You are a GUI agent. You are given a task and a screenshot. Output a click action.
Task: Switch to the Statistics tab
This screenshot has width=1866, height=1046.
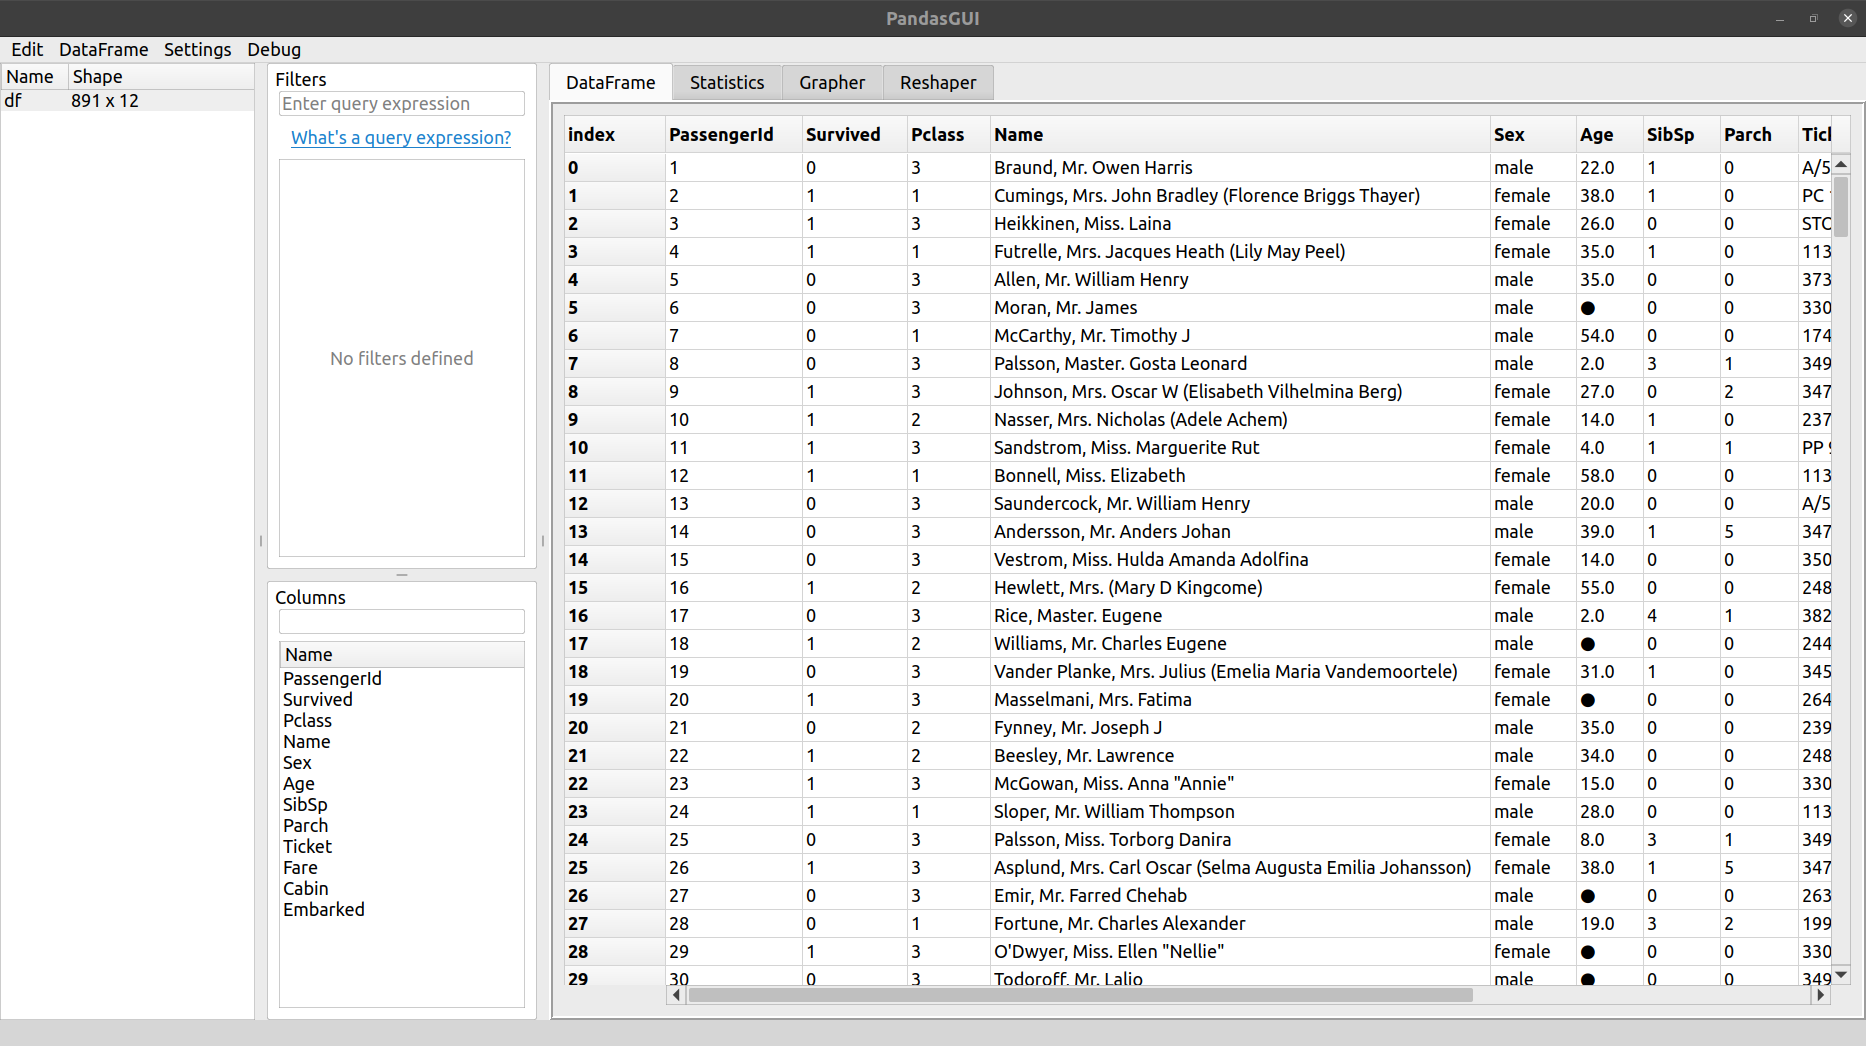[727, 83]
